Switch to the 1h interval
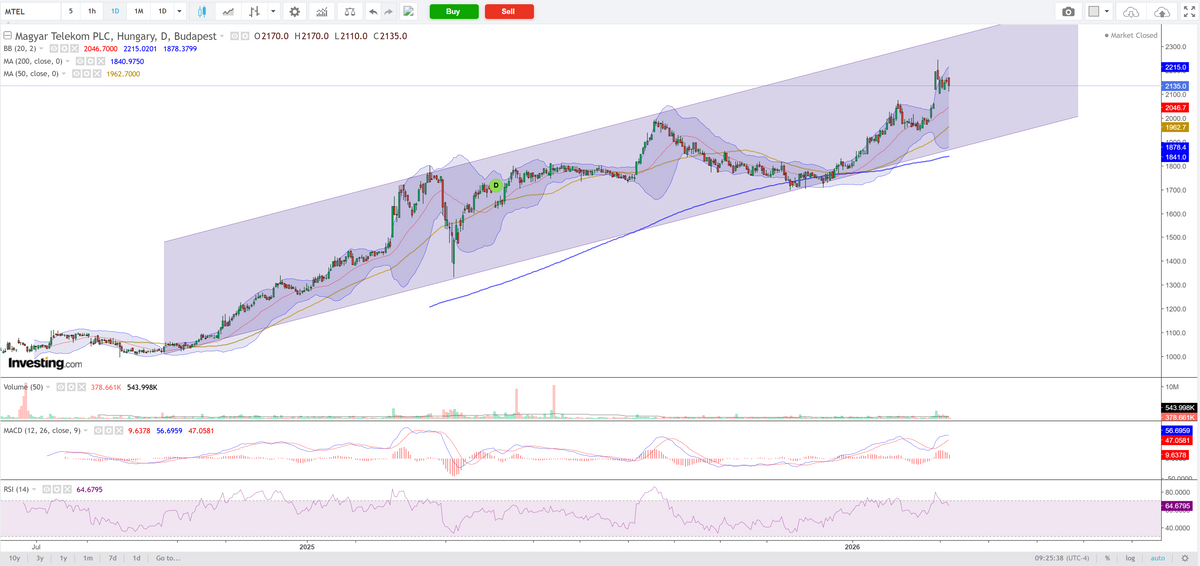 tap(92, 12)
